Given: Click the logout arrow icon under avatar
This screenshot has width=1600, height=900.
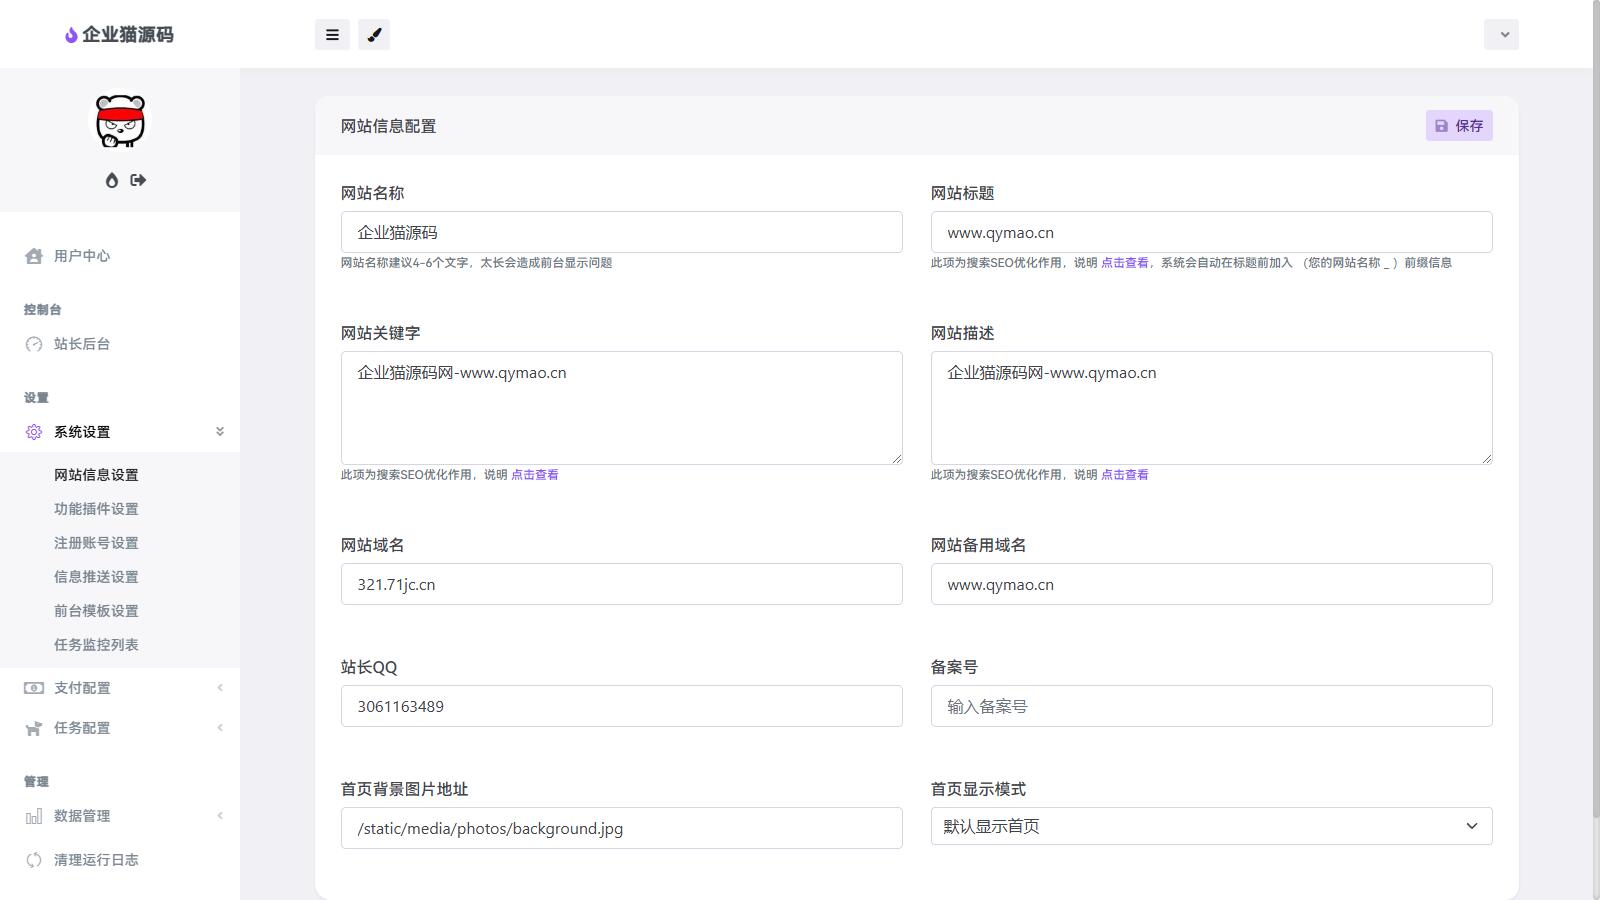Looking at the screenshot, I should coord(138,180).
